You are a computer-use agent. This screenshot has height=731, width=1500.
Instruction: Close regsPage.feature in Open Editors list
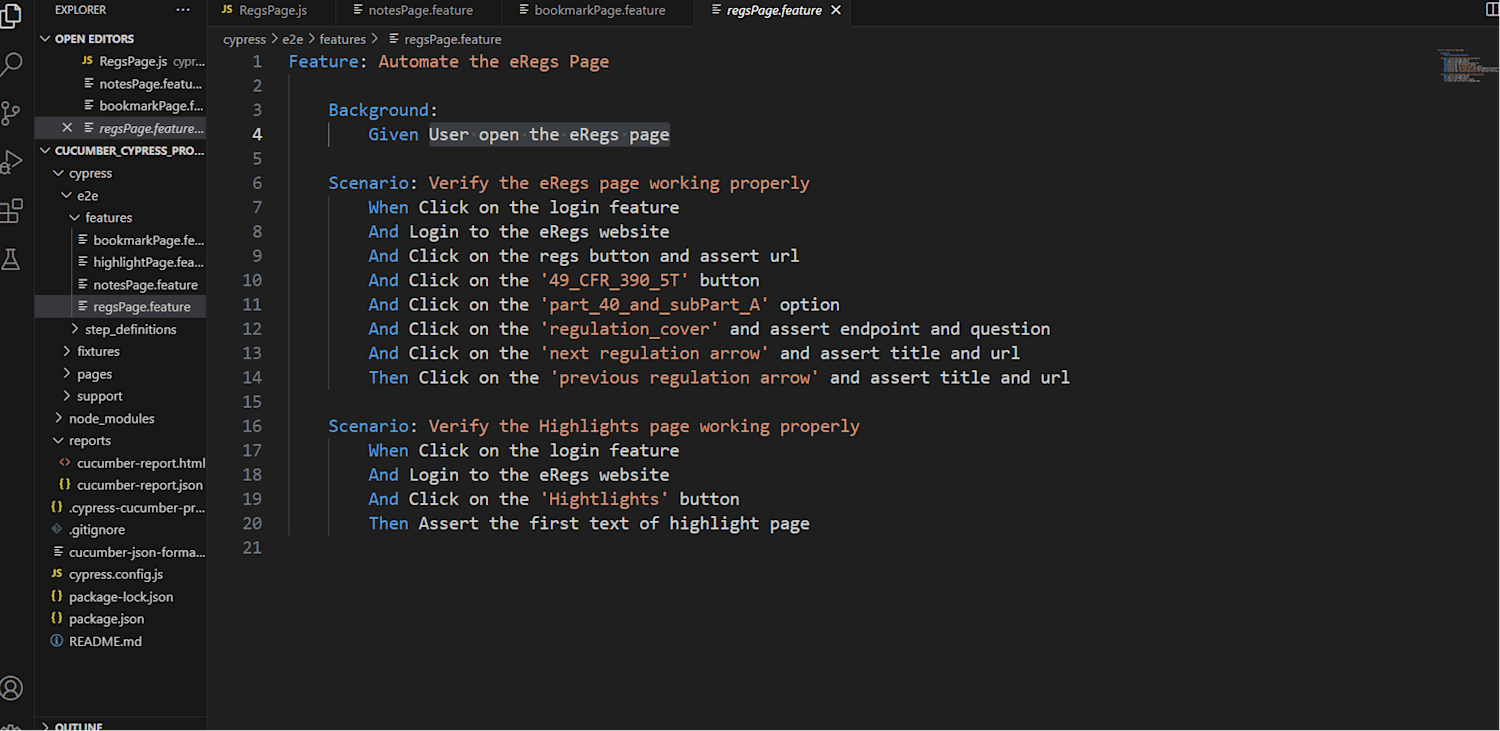67,128
